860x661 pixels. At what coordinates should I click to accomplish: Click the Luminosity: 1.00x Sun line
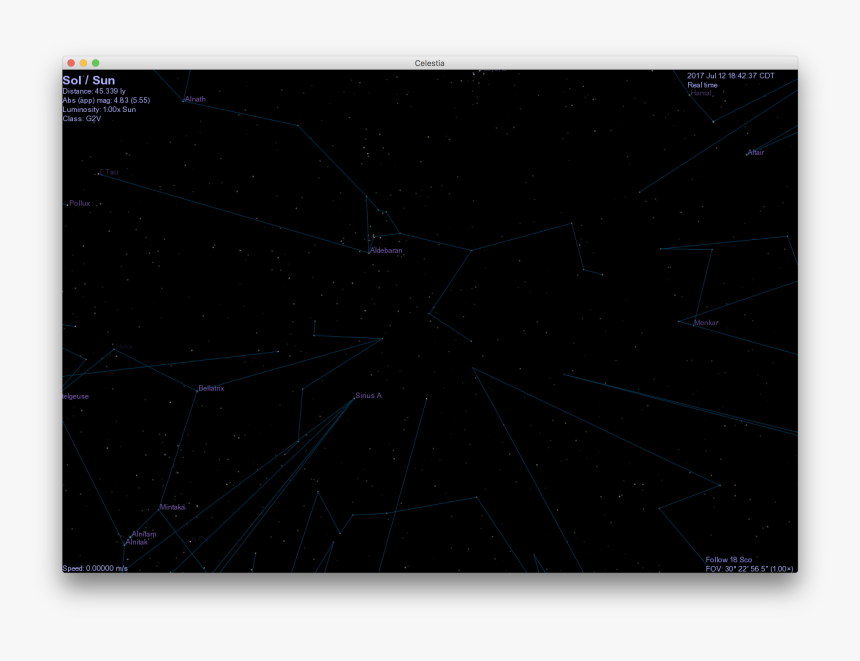pos(99,109)
